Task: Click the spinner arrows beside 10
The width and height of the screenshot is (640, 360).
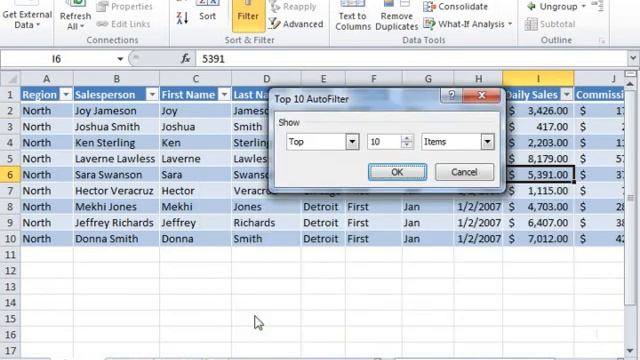Action: (x=407, y=142)
